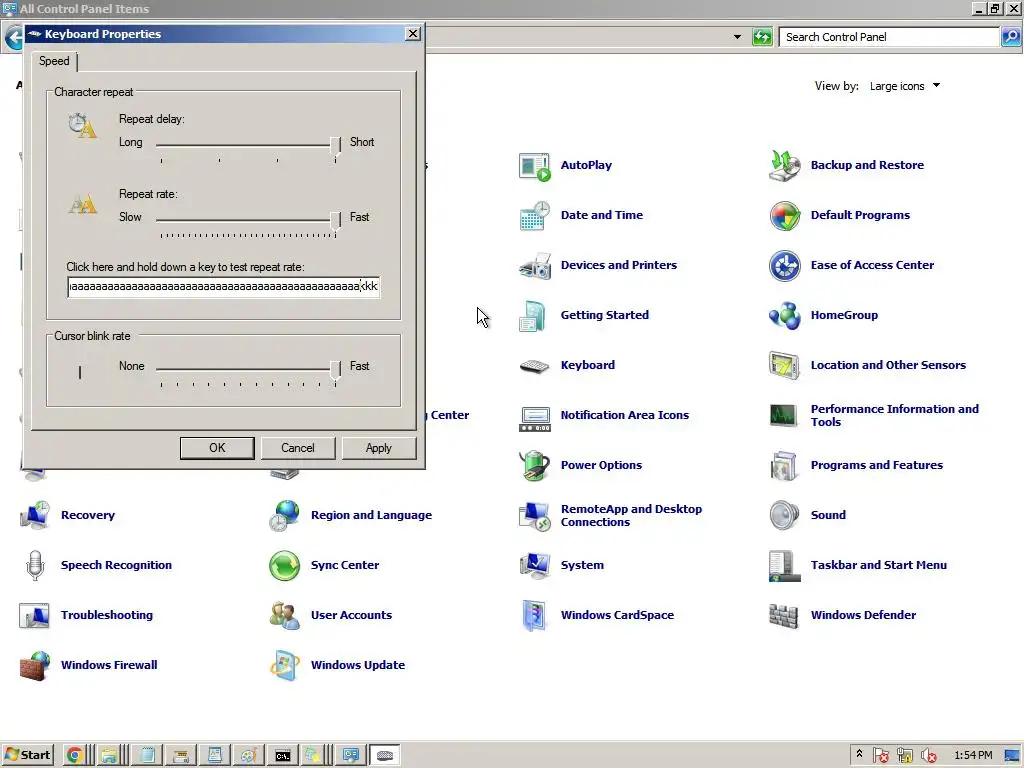Open the Windows CardSpace icon
The width and height of the screenshot is (1024, 768).
534,615
